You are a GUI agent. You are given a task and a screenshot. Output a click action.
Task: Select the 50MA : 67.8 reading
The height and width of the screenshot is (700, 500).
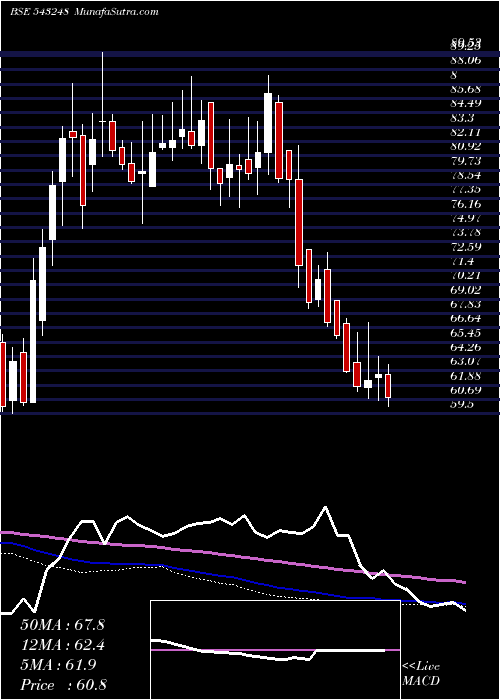[x=62, y=625]
